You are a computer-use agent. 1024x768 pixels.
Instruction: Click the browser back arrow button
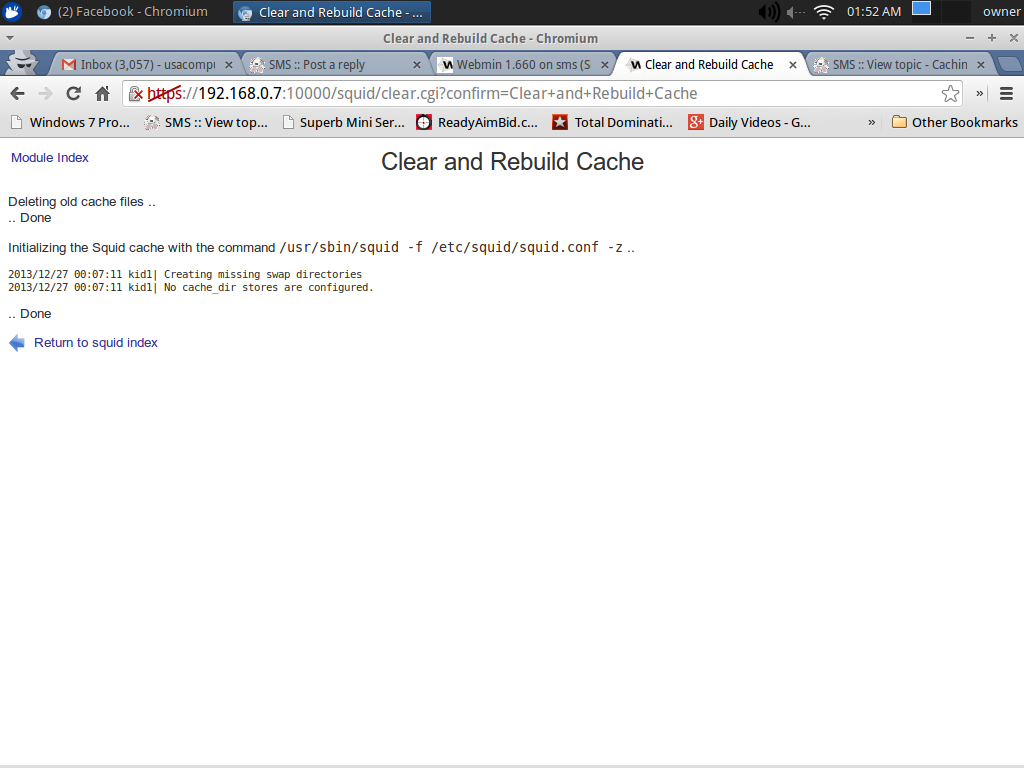17,94
